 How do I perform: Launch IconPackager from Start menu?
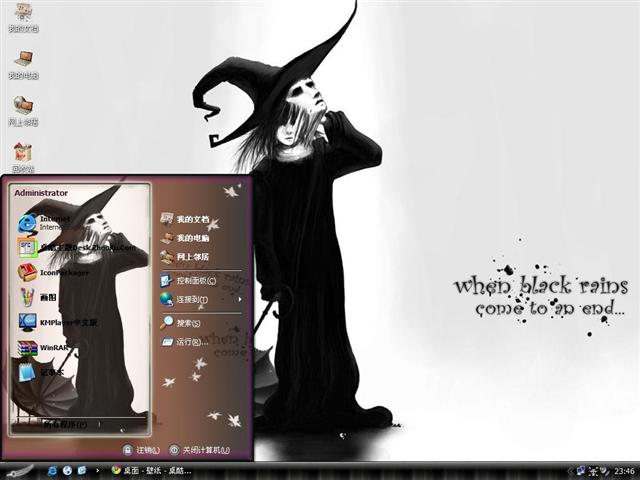point(53,273)
